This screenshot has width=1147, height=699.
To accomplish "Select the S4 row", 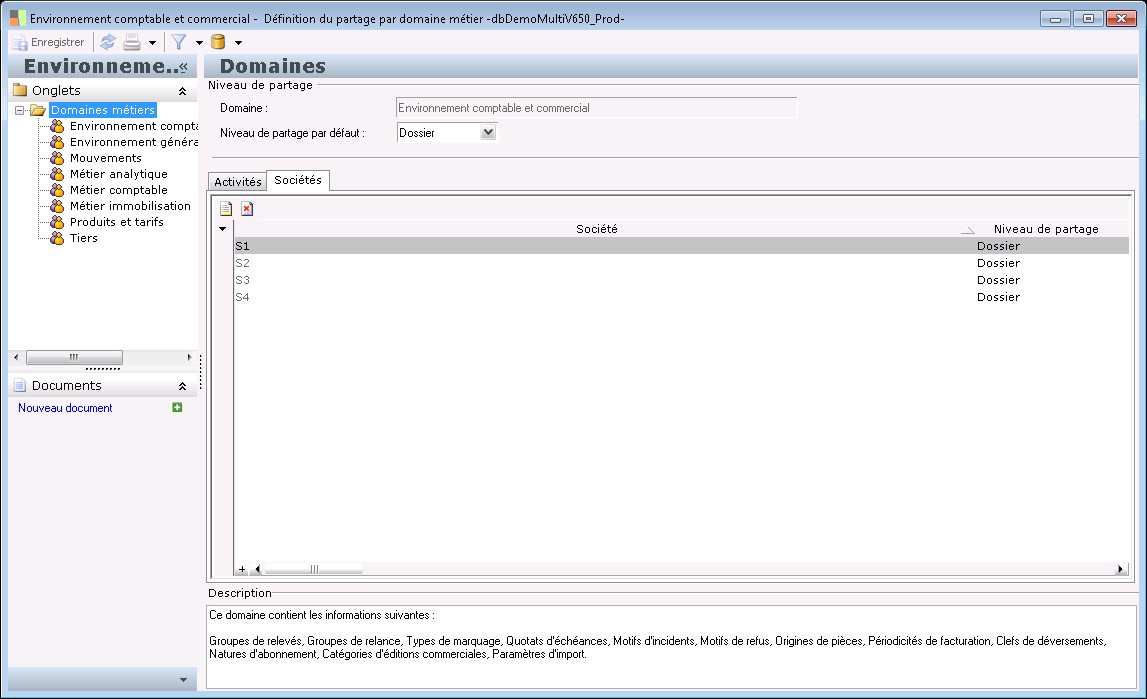I will pyautogui.click(x=681, y=297).
